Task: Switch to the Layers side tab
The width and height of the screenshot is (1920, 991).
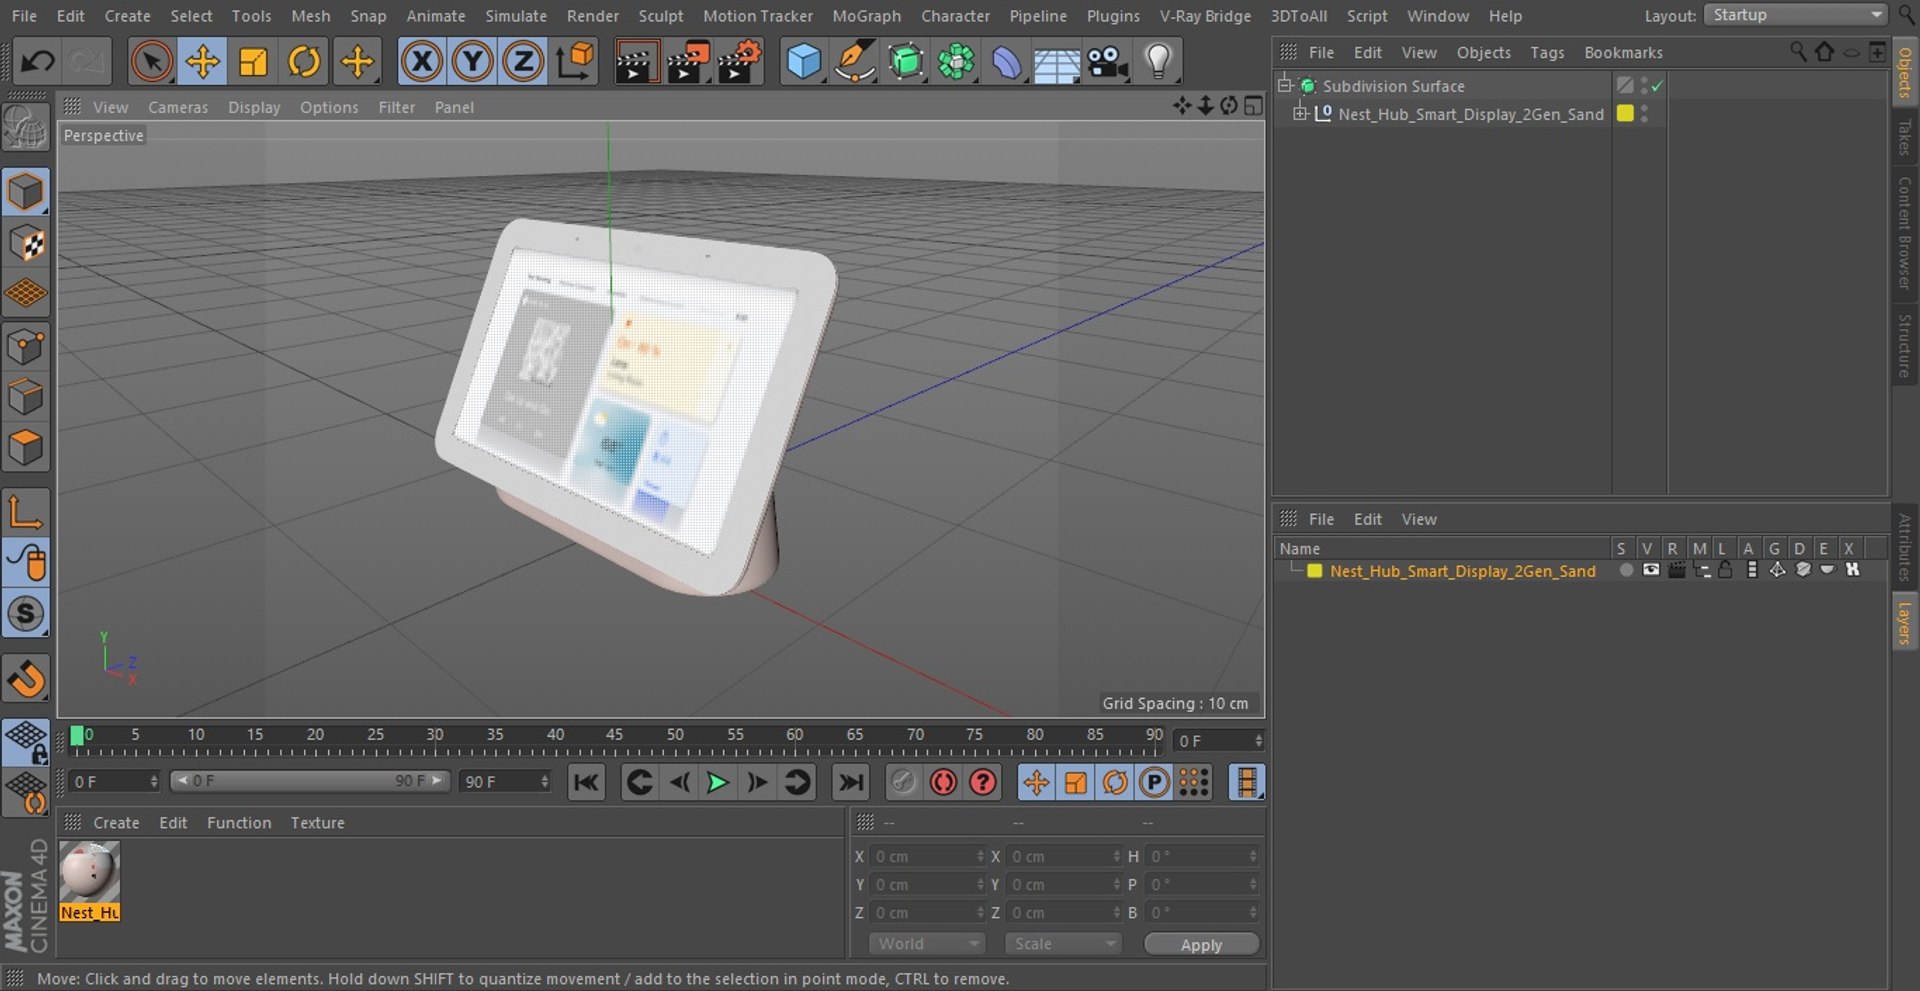Action: pos(1904,622)
